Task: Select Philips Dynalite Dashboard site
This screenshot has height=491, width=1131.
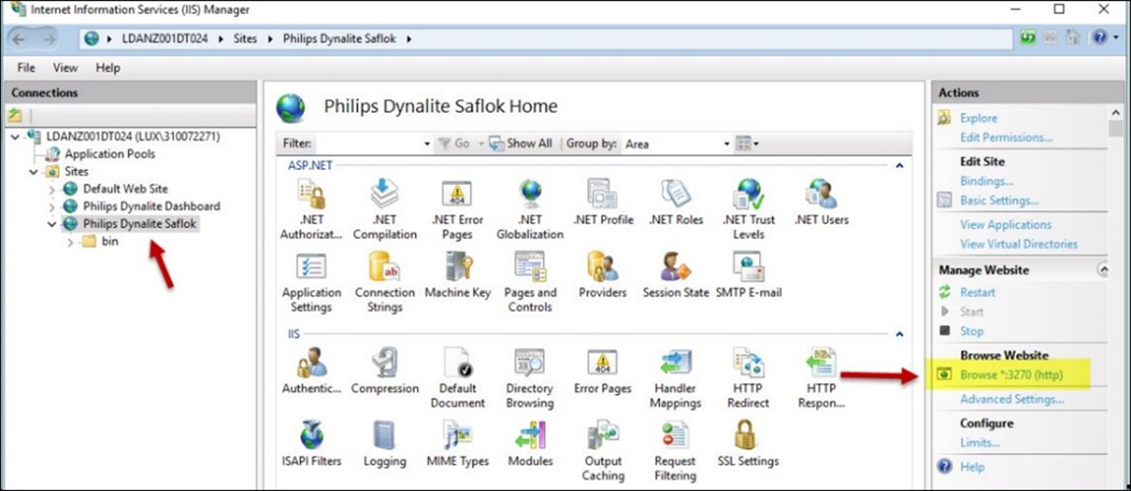Action: click(x=151, y=206)
